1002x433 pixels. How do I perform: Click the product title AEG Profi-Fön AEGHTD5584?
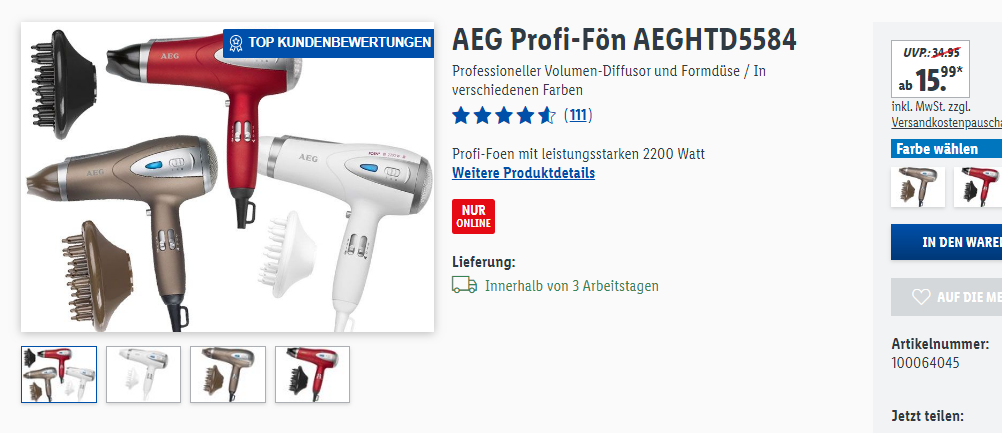pos(624,41)
